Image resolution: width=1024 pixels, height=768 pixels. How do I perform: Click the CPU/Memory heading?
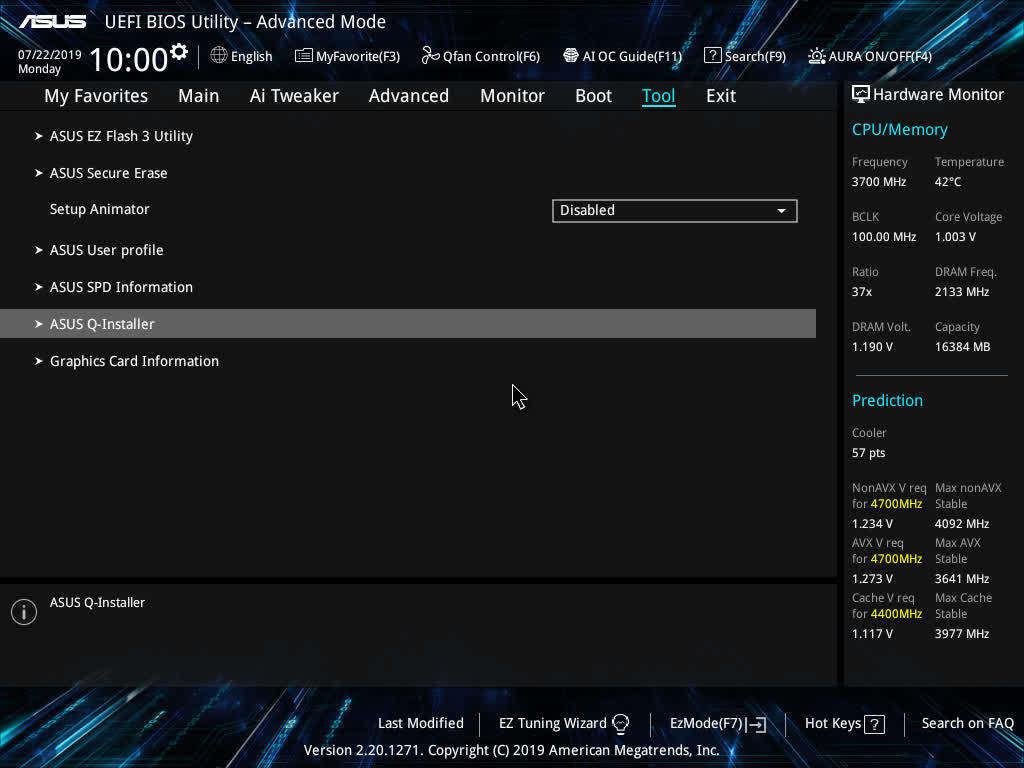click(899, 129)
